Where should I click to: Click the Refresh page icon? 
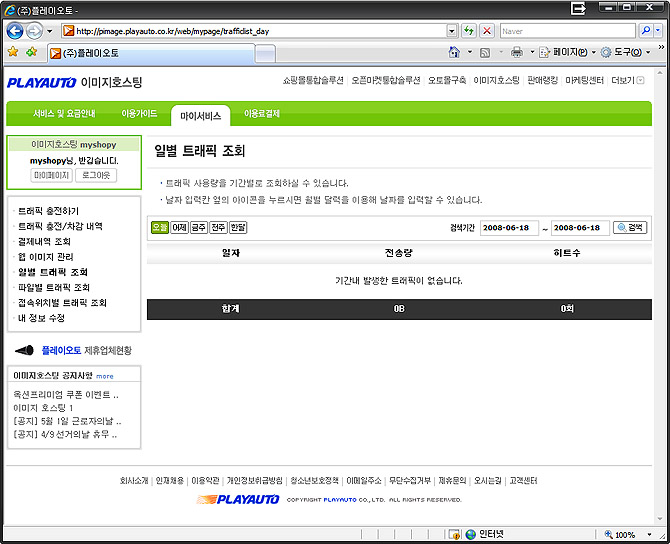point(468,31)
